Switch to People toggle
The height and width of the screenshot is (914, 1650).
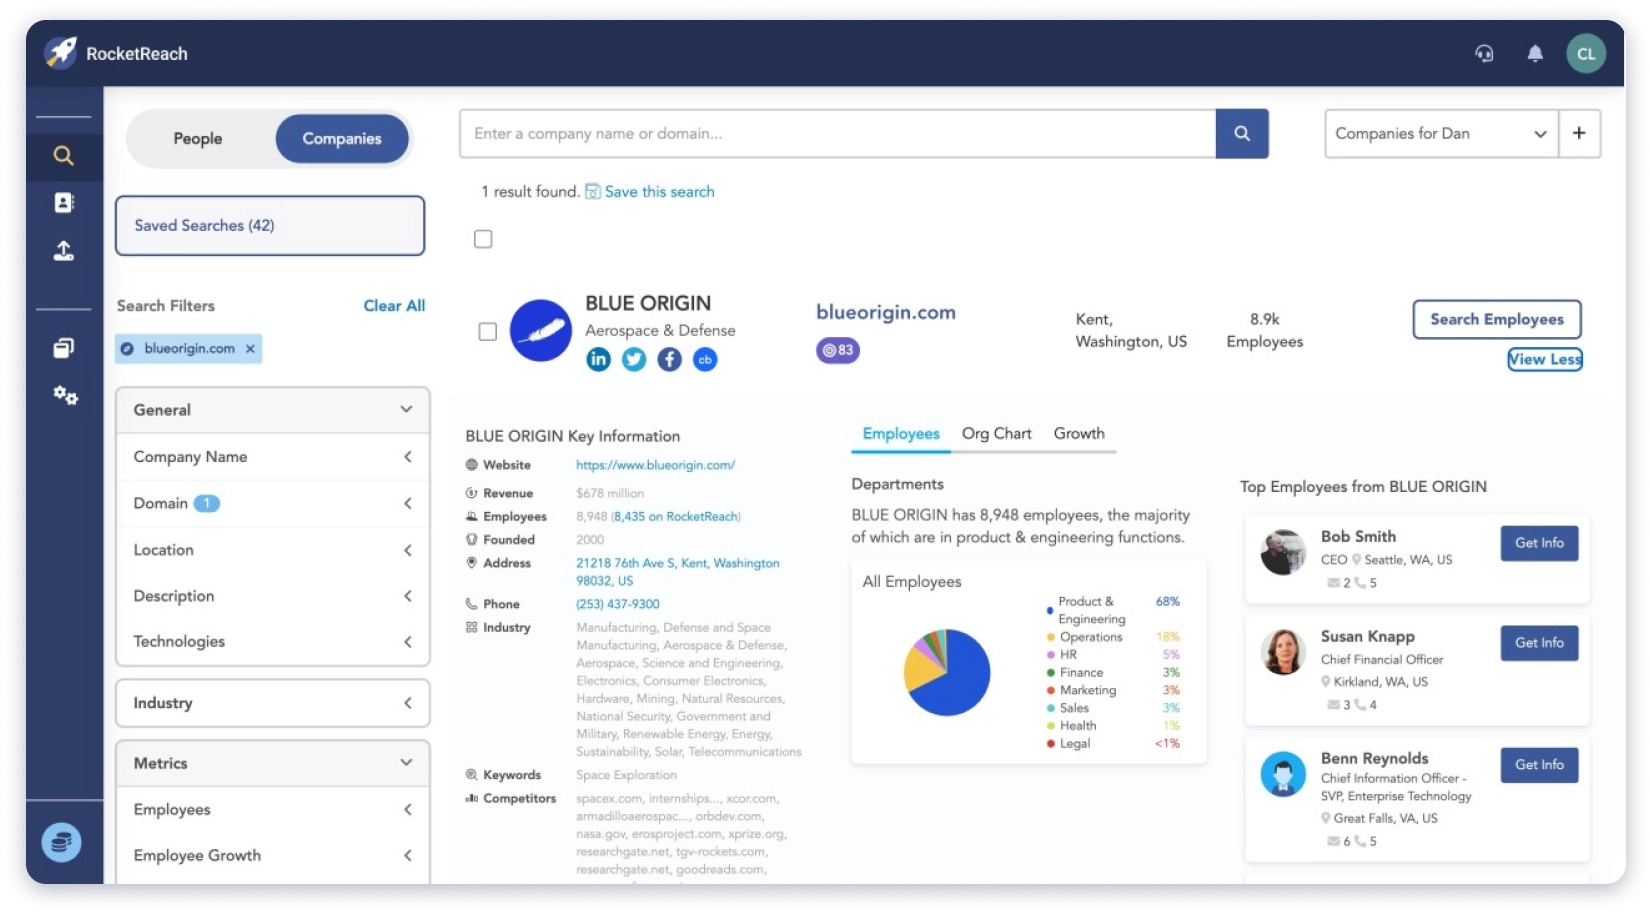tap(198, 139)
